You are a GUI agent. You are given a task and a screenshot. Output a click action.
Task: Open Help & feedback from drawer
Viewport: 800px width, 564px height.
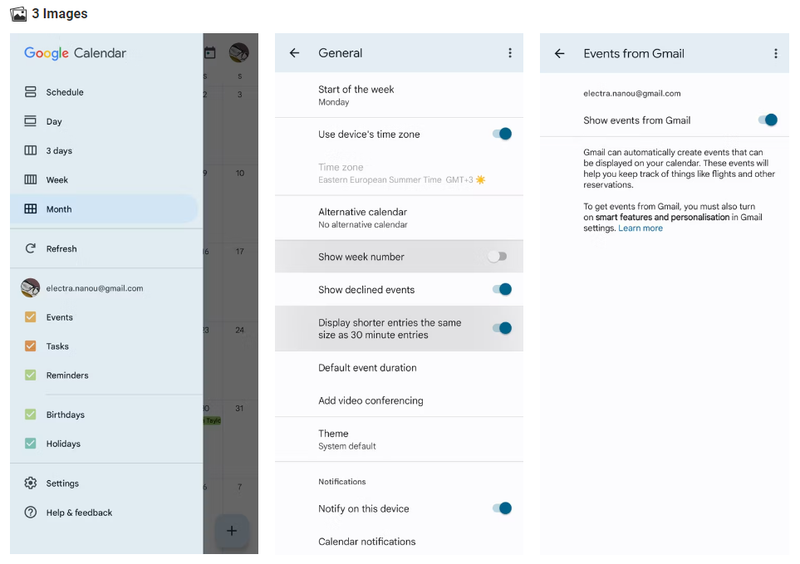(x=106, y=512)
